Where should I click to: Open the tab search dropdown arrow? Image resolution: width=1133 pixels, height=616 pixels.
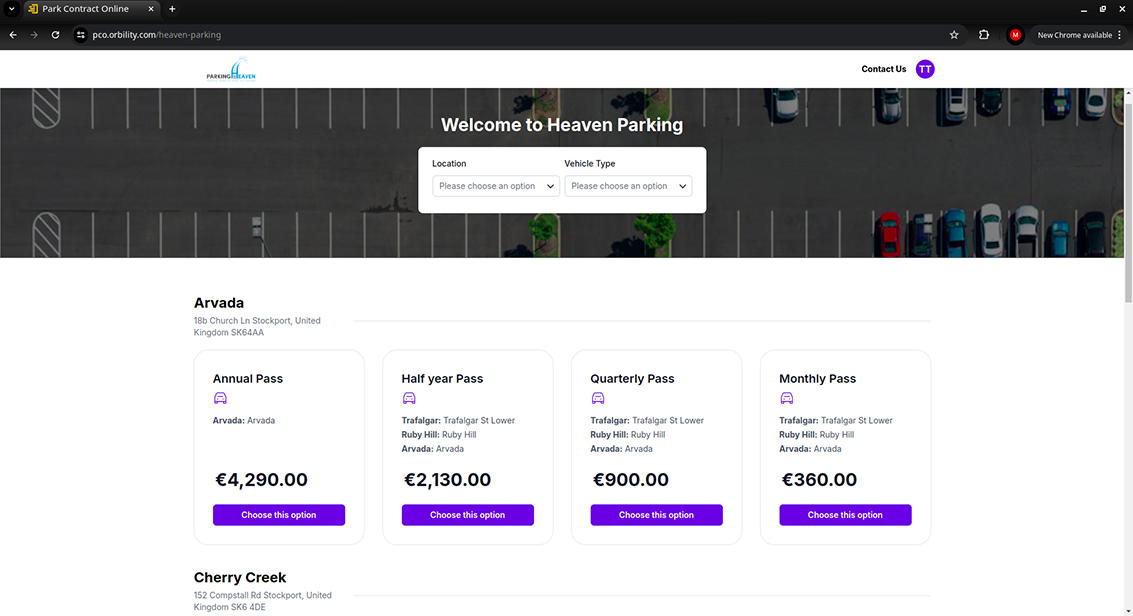10,9
